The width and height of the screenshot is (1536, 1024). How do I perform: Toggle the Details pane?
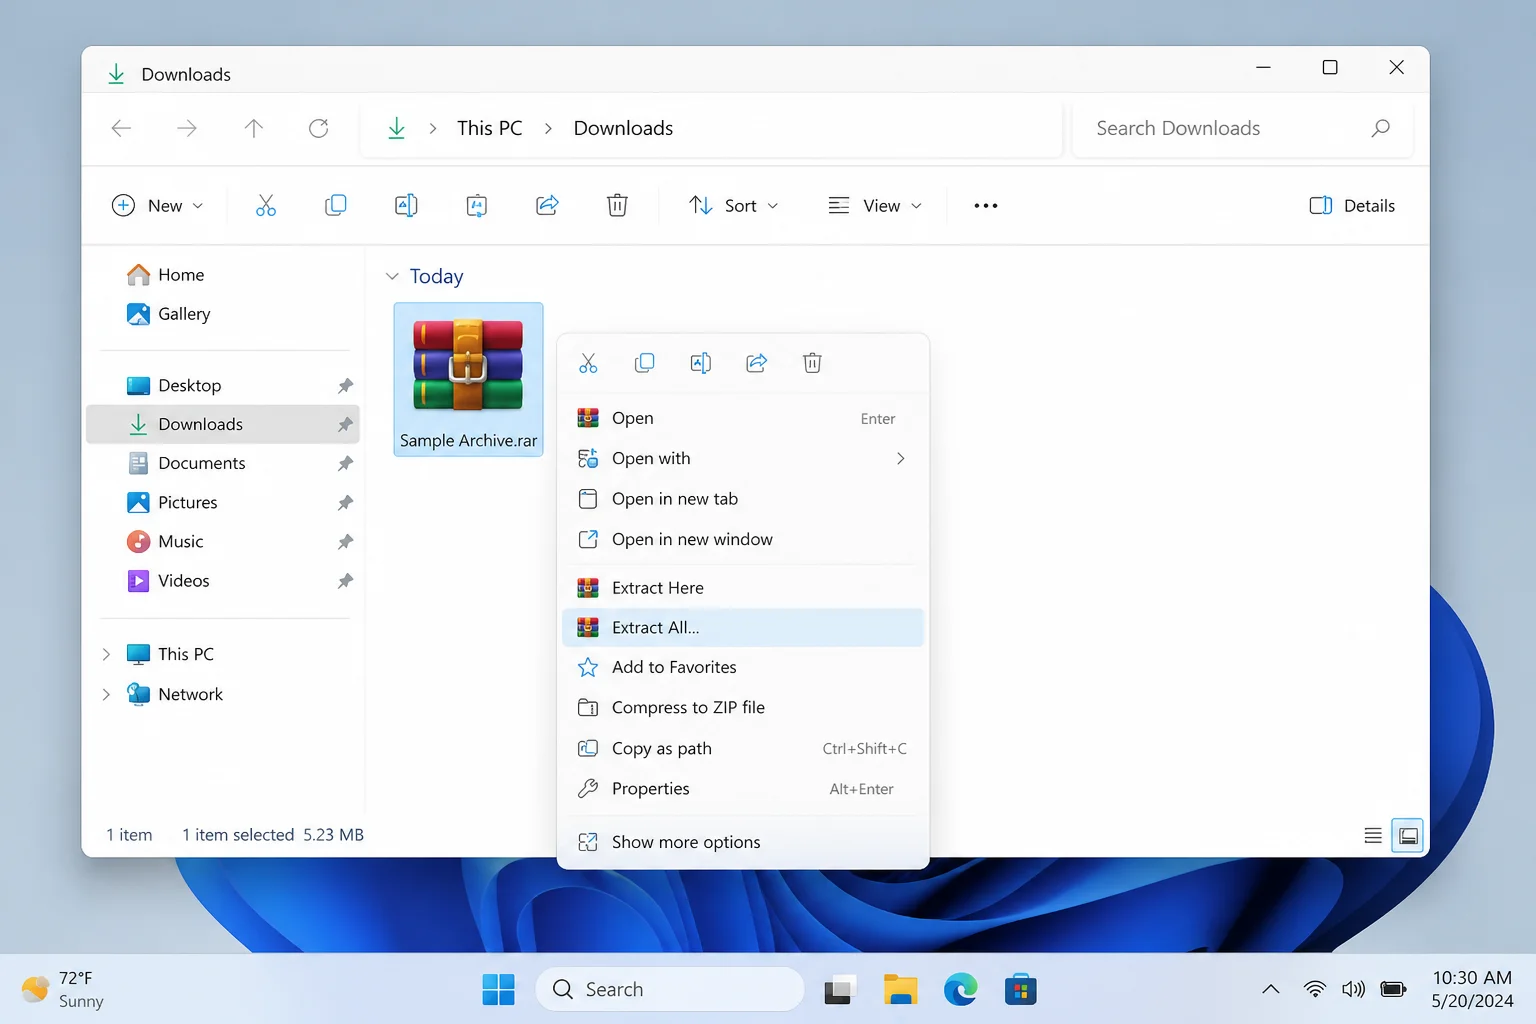click(1352, 205)
